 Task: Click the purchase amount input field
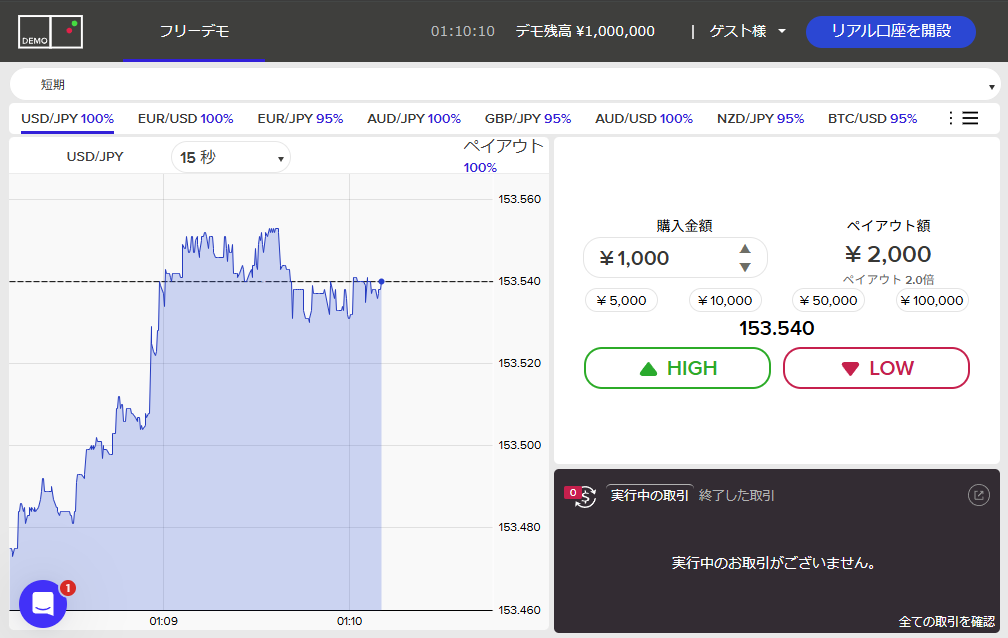pos(660,258)
